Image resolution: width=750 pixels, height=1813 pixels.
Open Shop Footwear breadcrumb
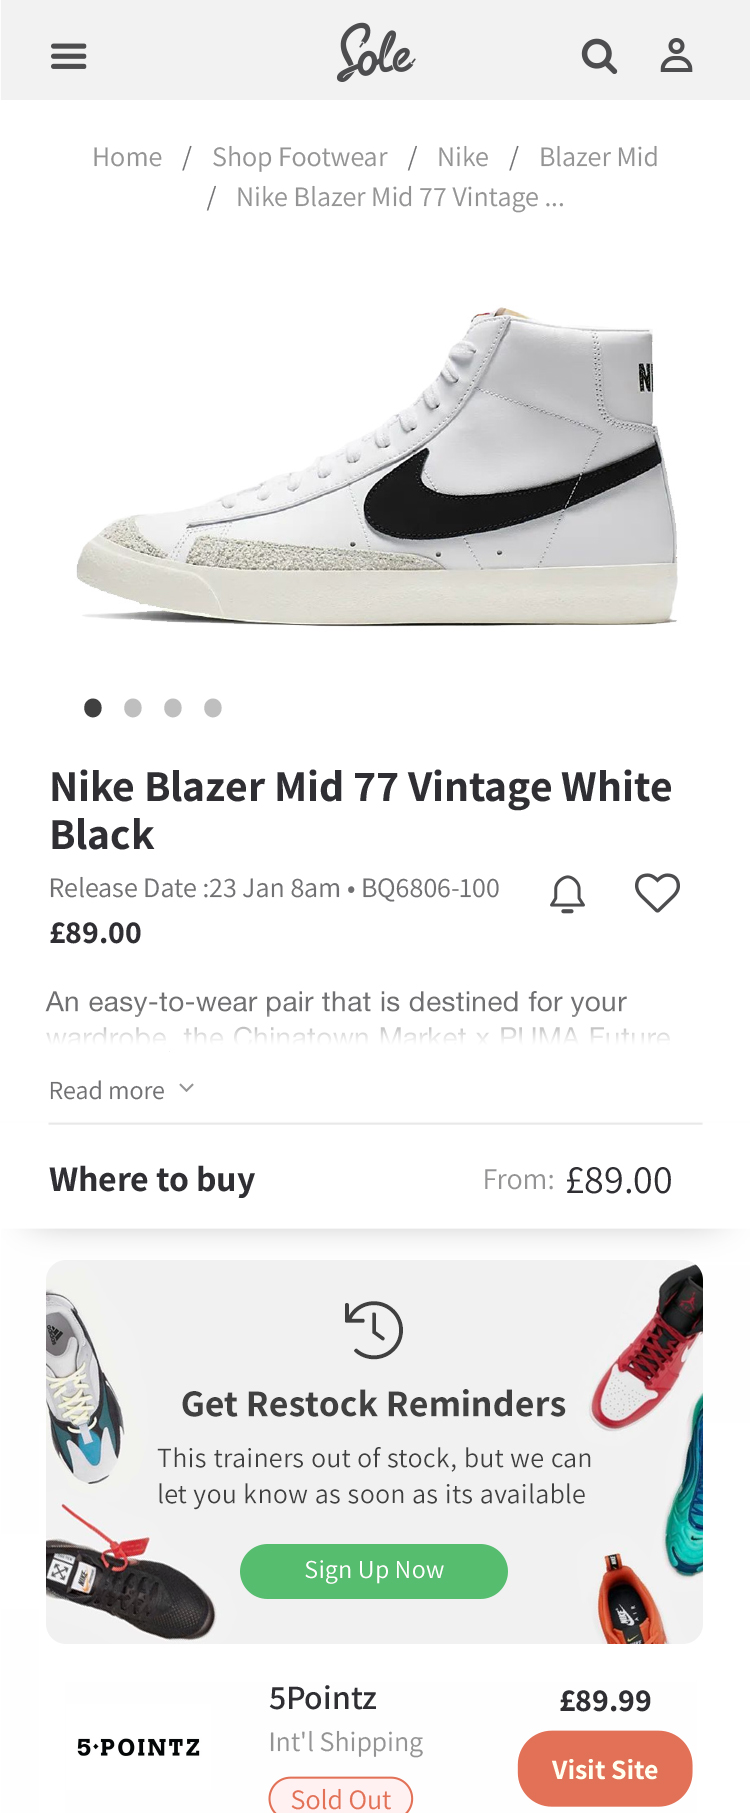[x=299, y=157]
